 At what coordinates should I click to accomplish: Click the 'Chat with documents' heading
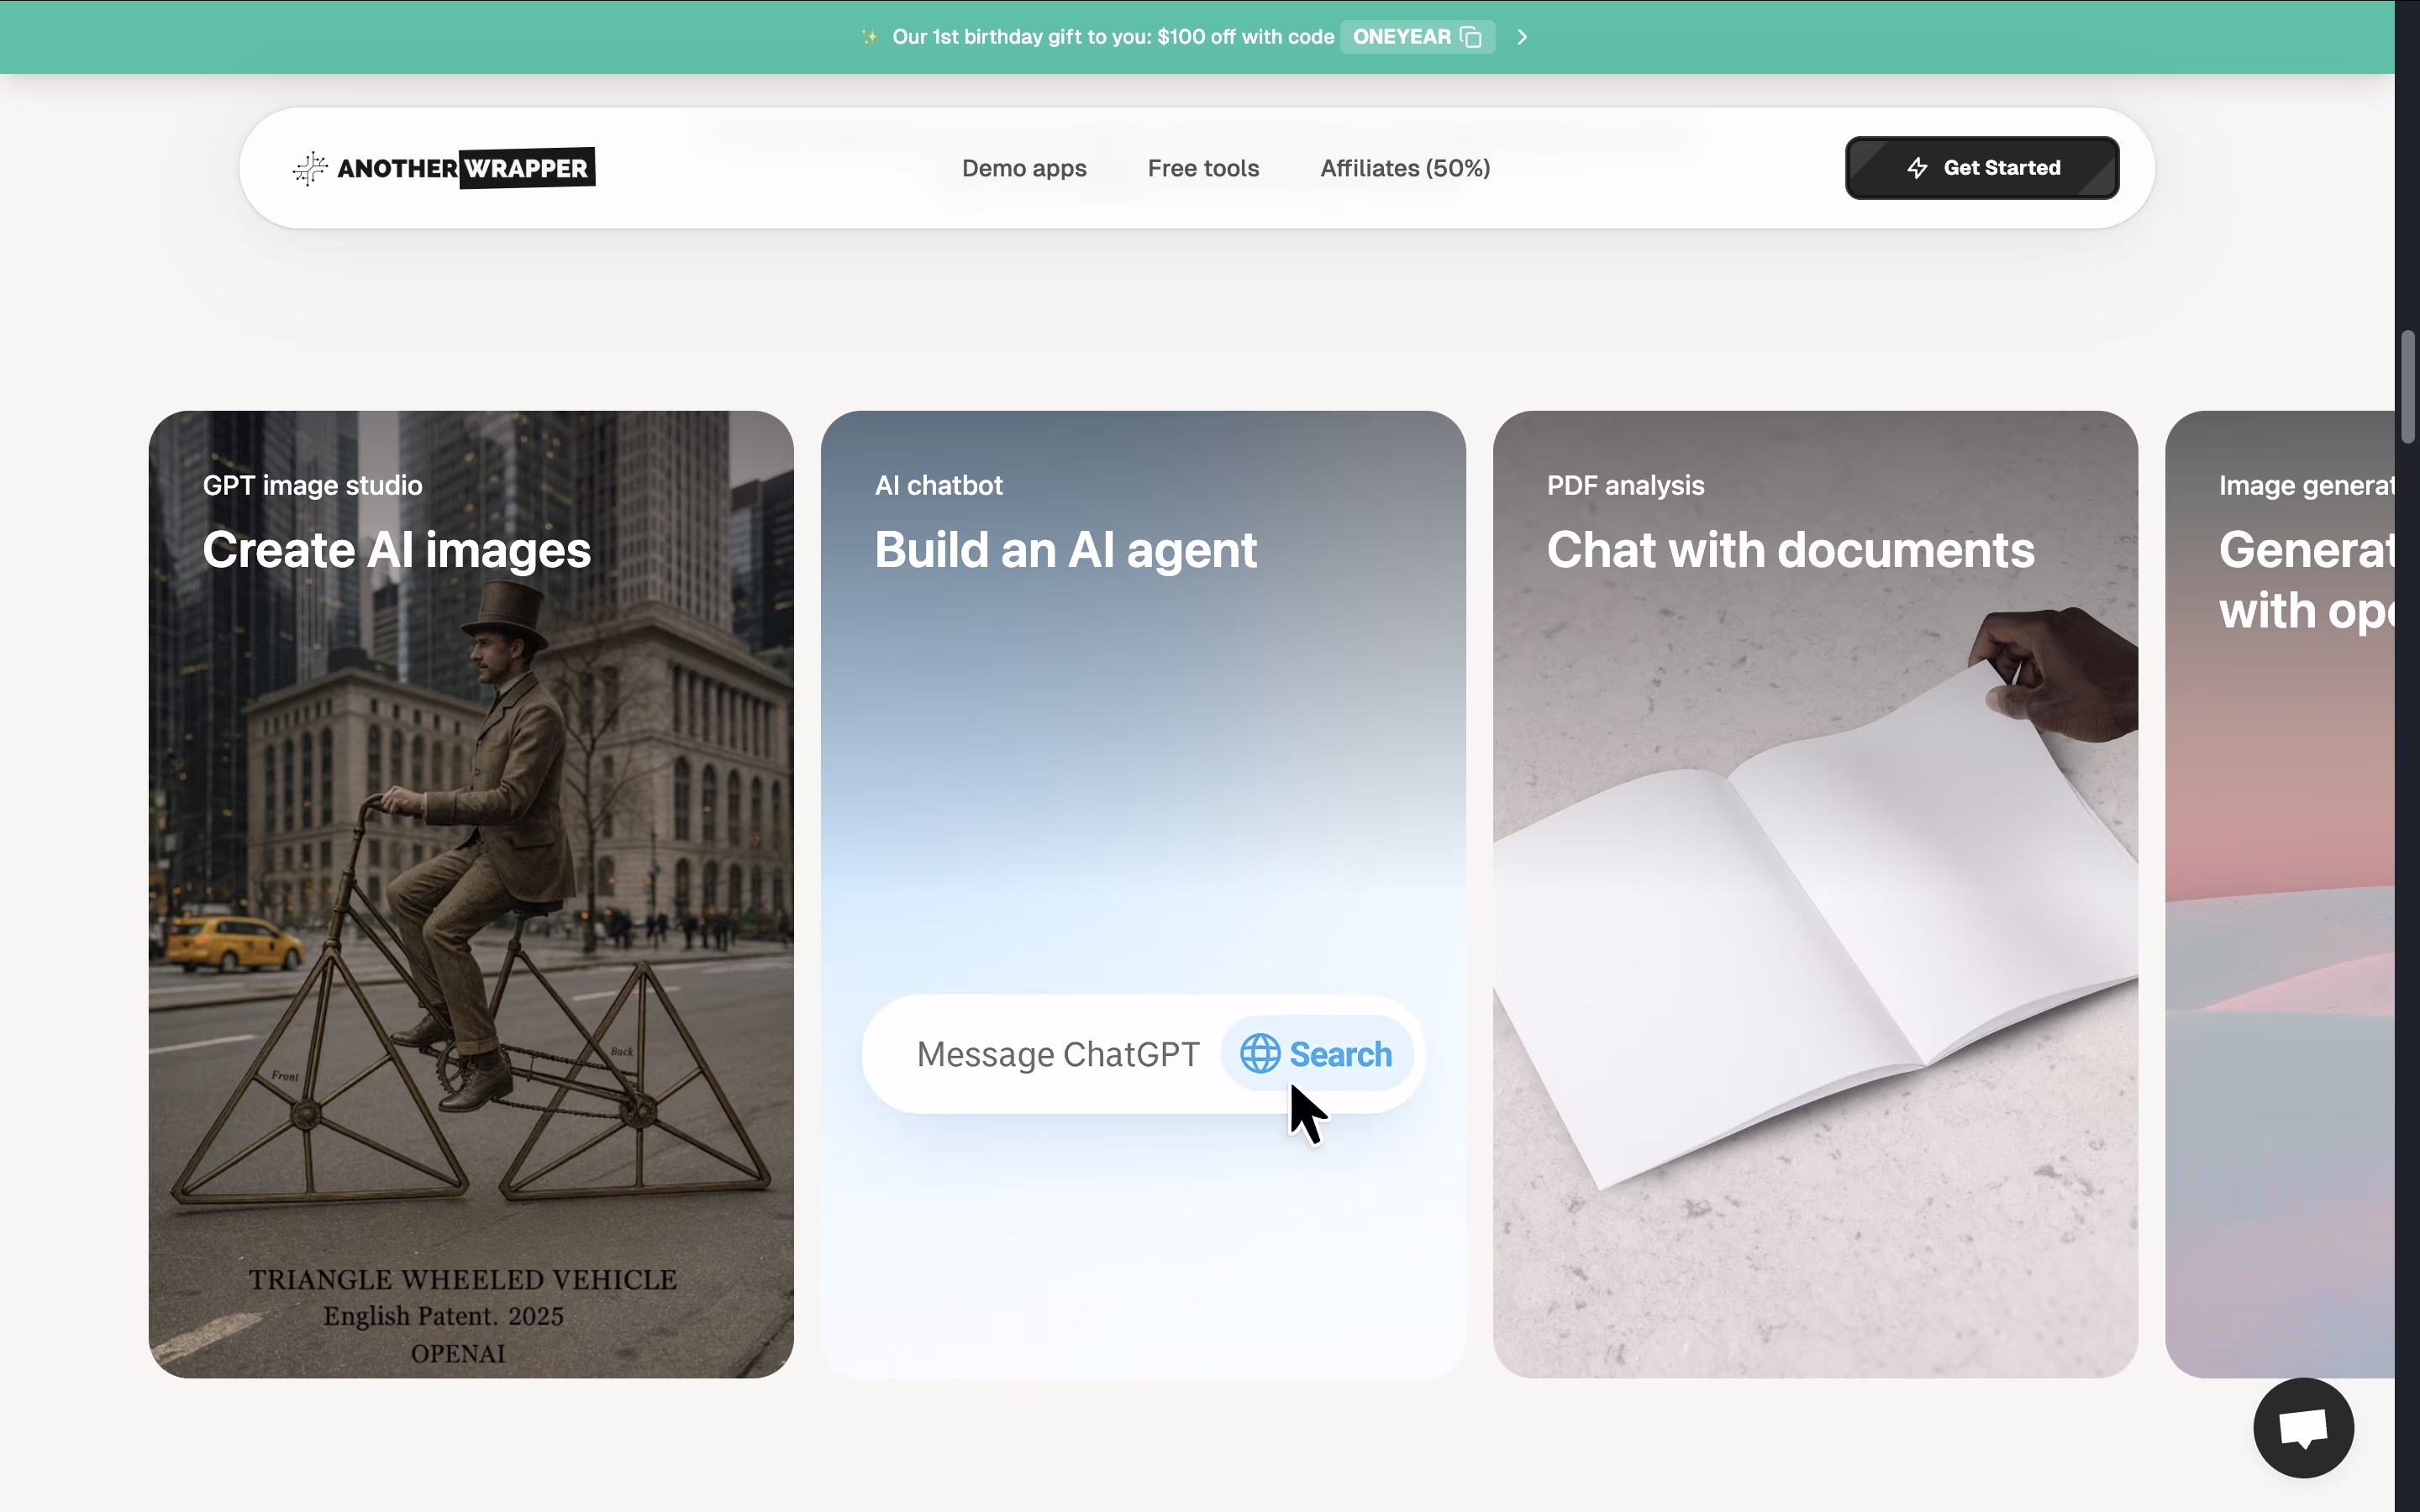(x=1790, y=551)
